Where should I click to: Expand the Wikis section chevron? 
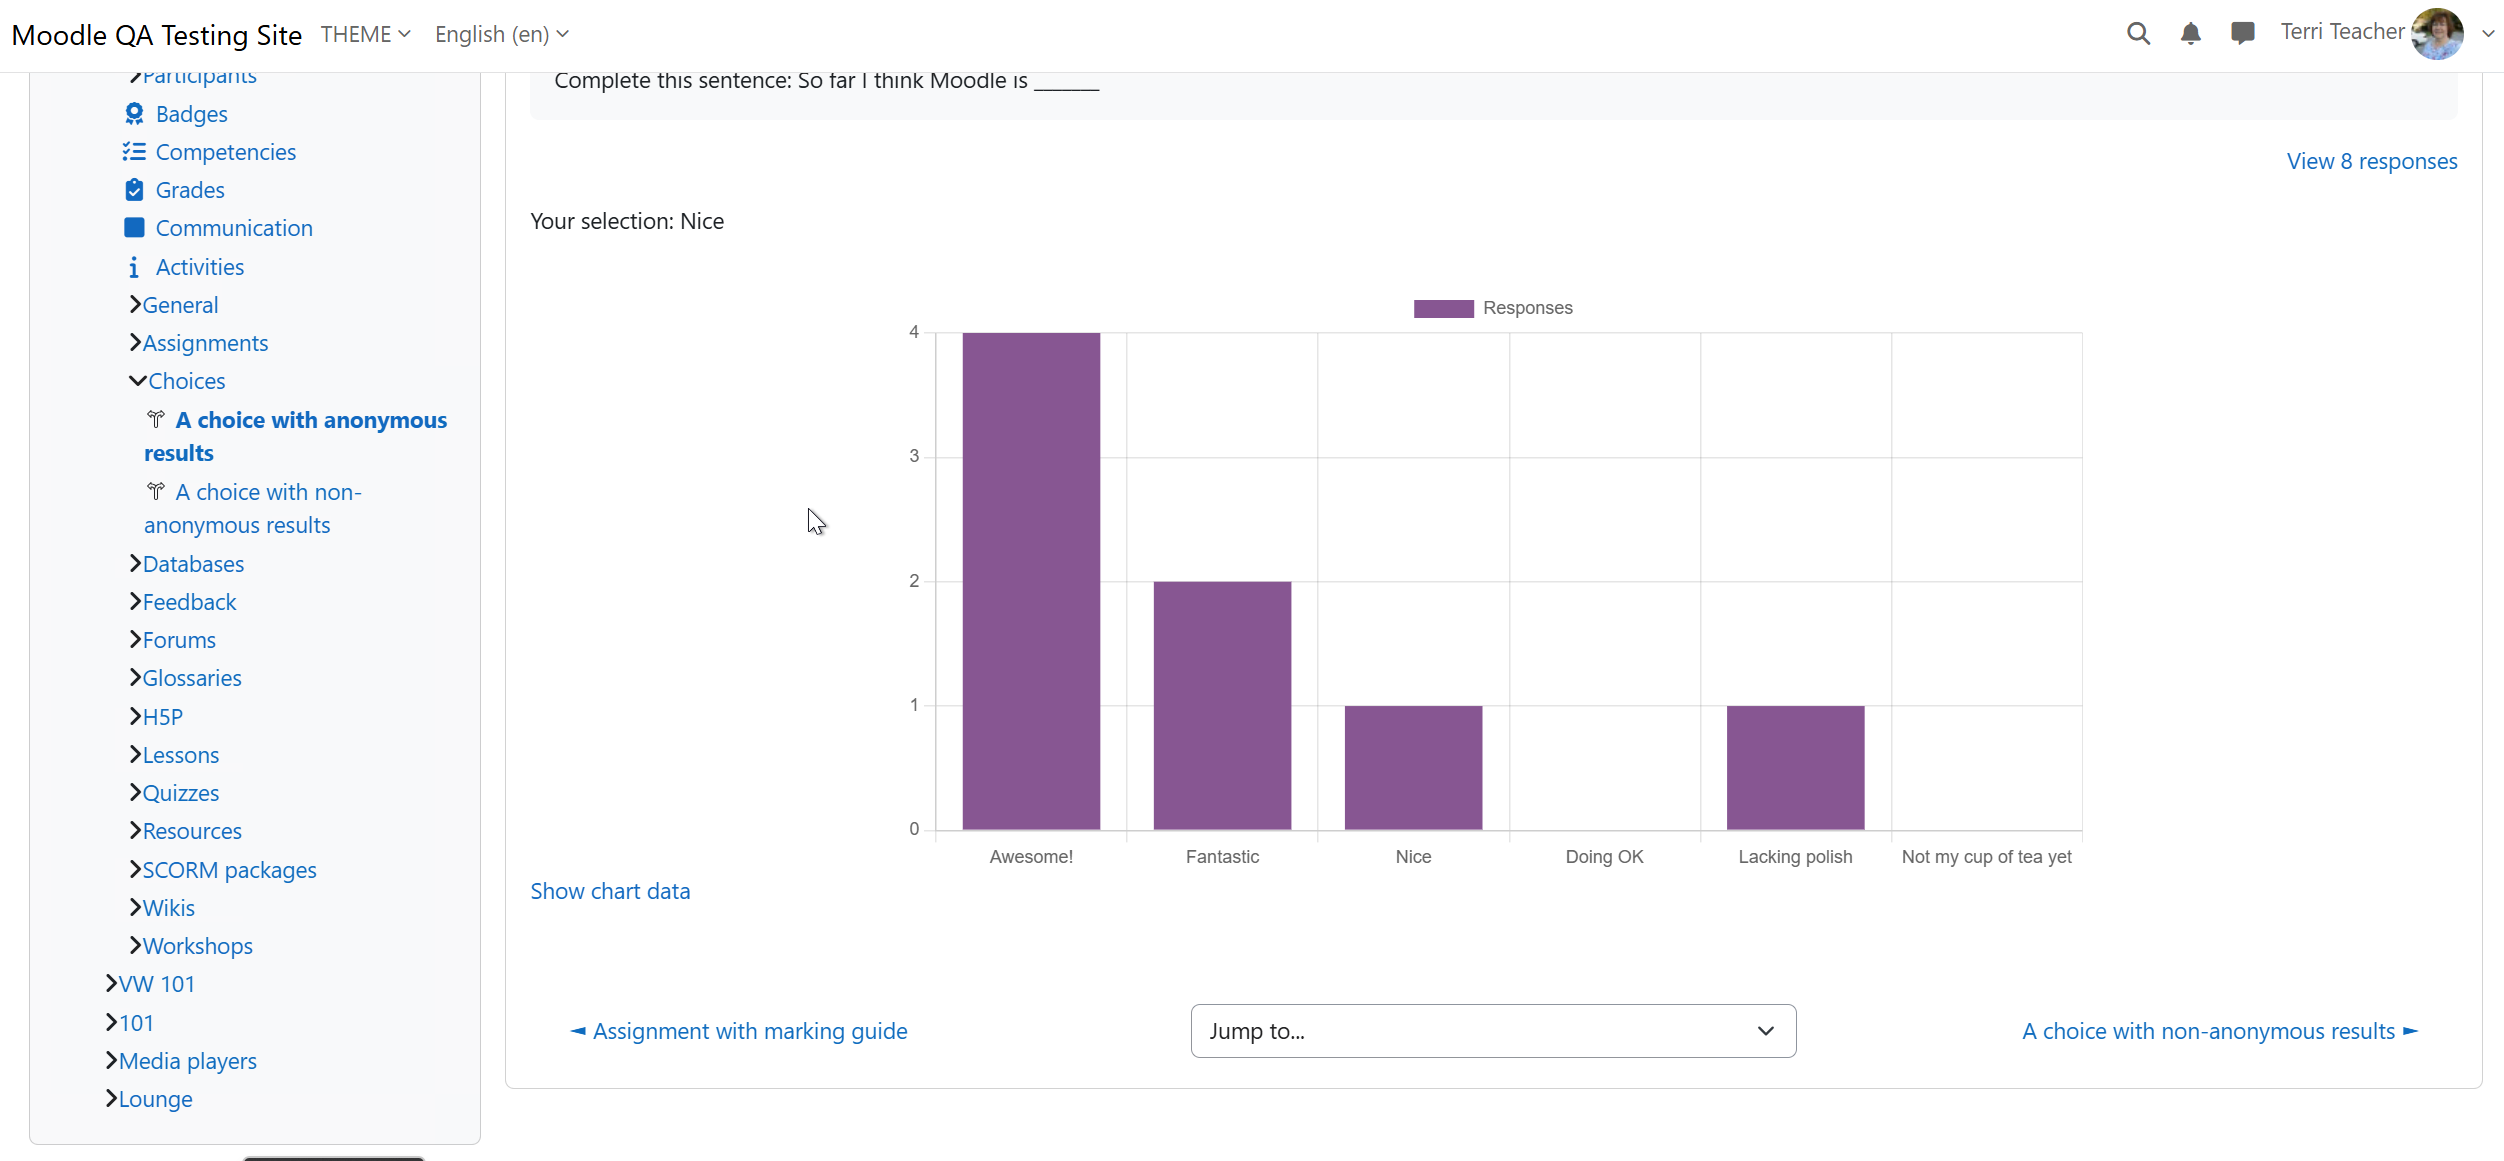(x=135, y=907)
